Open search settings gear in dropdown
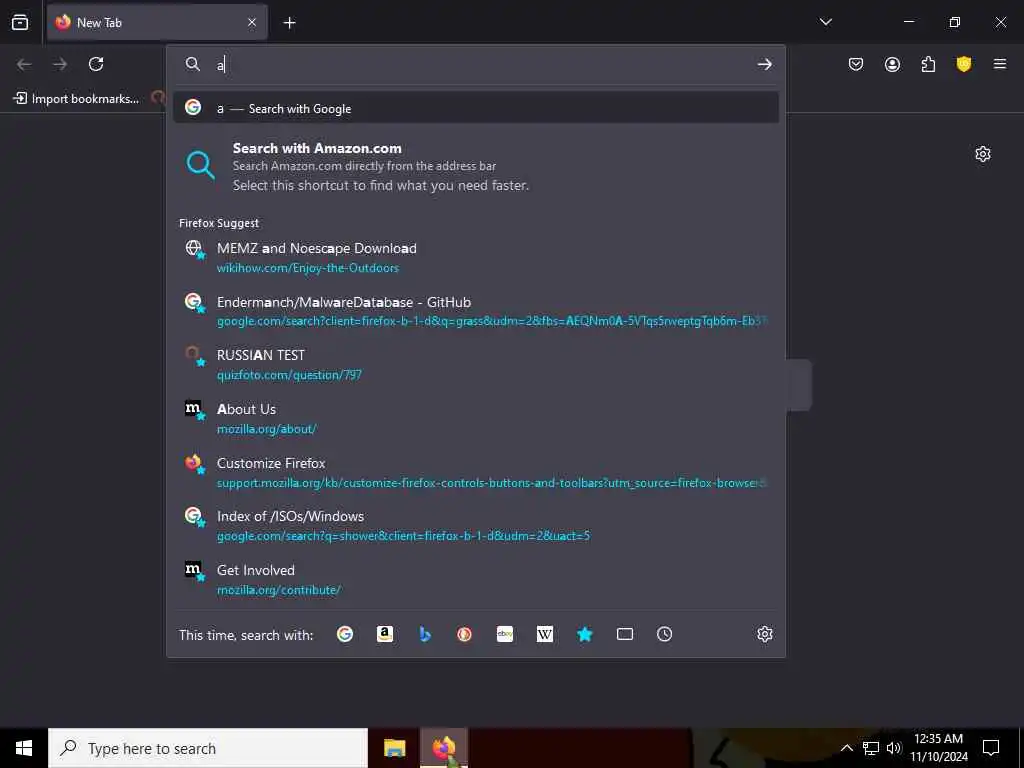The height and width of the screenshot is (768, 1024). (765, 634)
